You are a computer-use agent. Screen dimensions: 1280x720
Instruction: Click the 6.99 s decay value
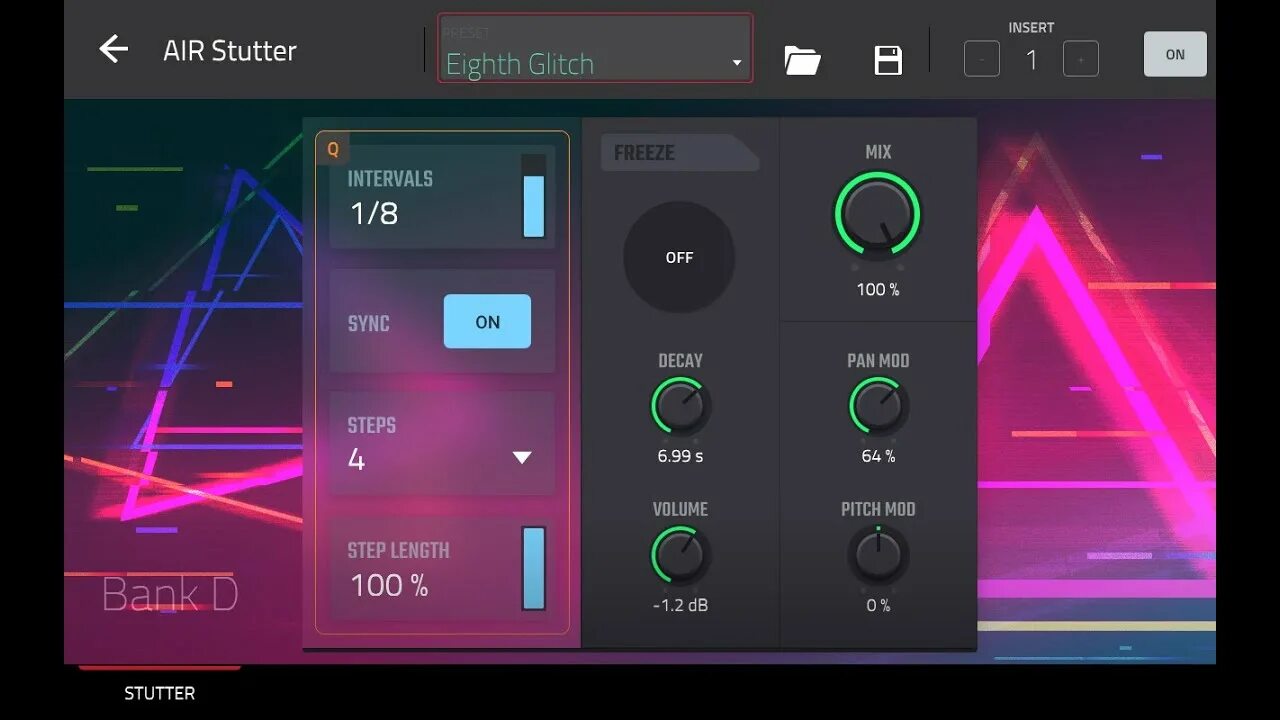[x=680, y=456]
